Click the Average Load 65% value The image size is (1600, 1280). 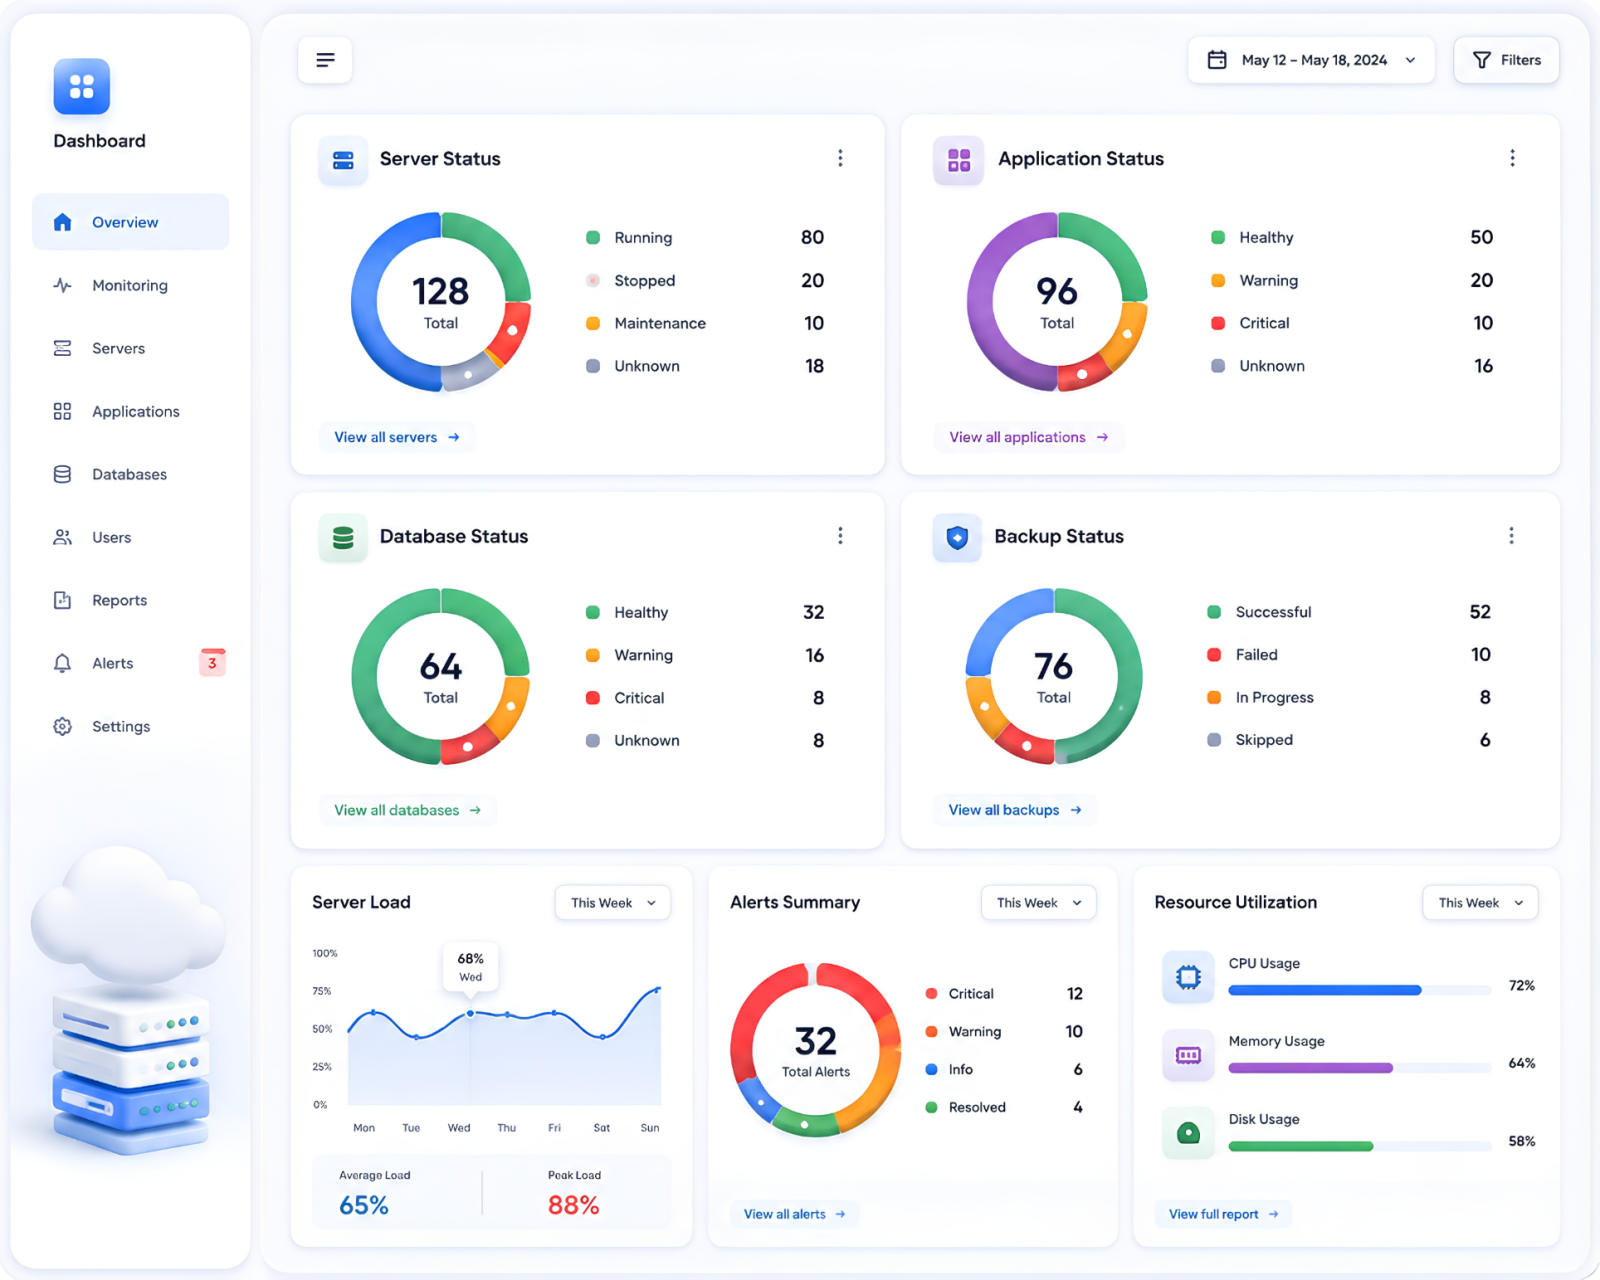pyautogui.click(x=364, y=1205)
